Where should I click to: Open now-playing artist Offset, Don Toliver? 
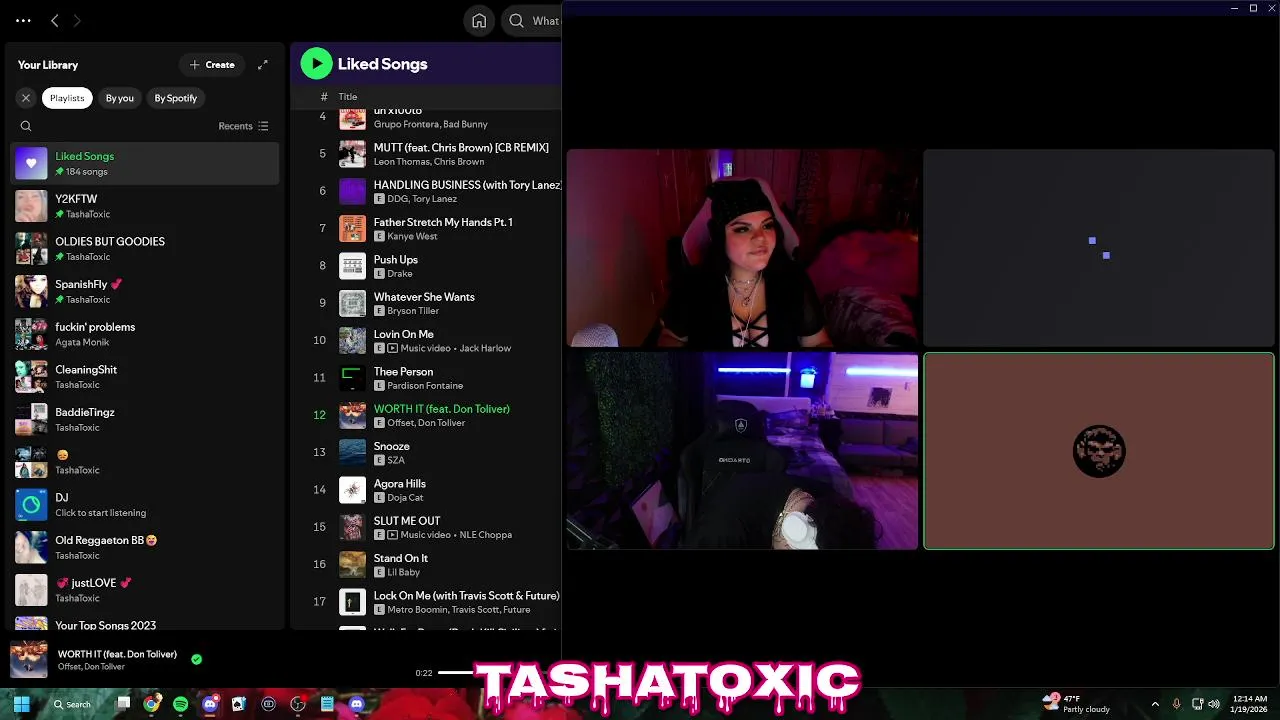point(91,667)
